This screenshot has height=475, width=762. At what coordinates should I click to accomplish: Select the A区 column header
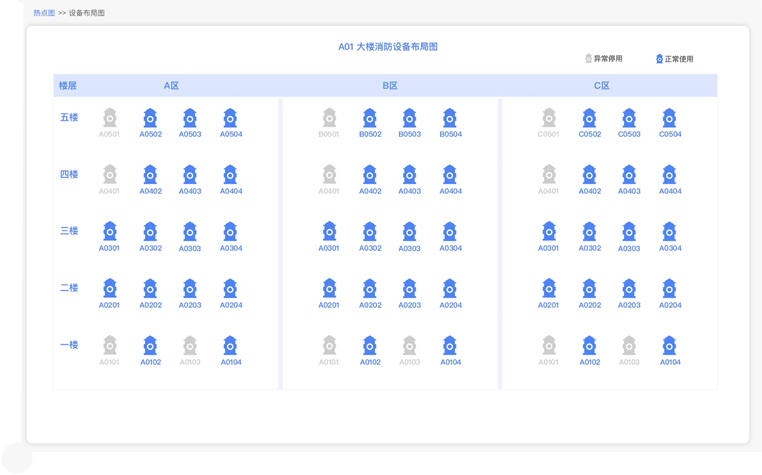(x=171, y=86)
